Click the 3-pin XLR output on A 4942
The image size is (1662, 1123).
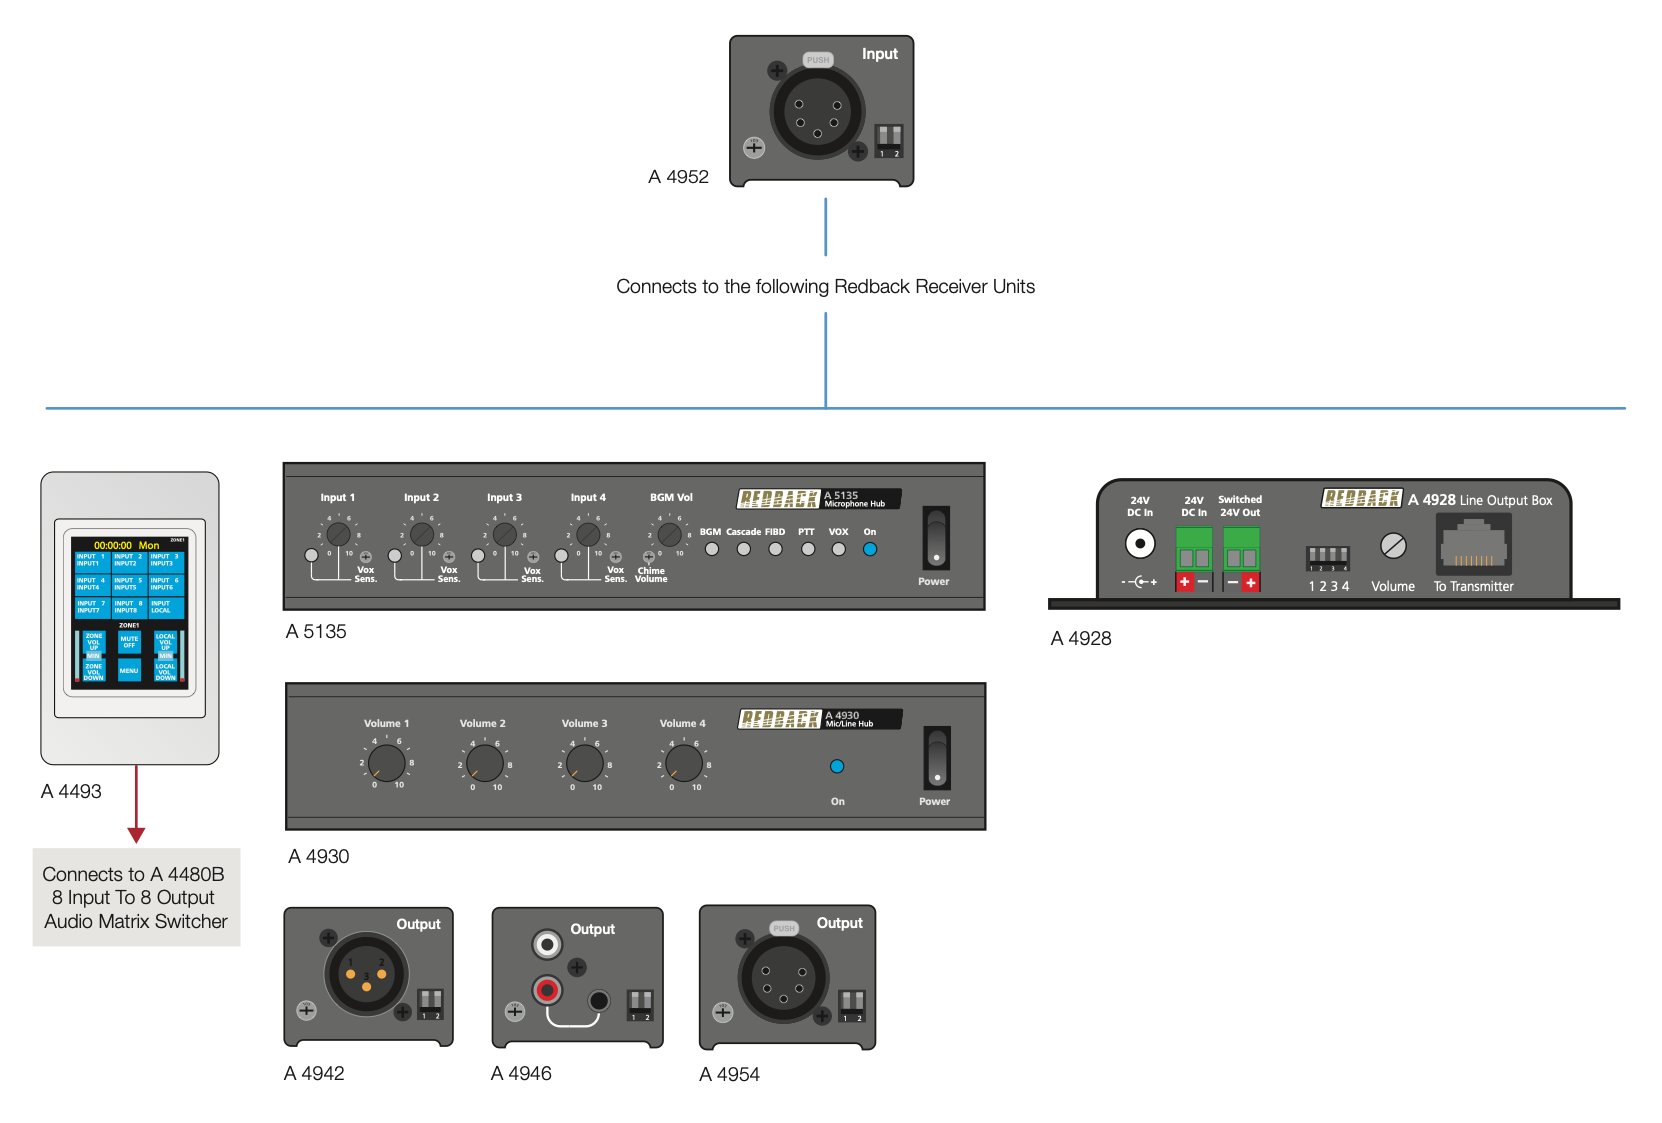(366, 973)
